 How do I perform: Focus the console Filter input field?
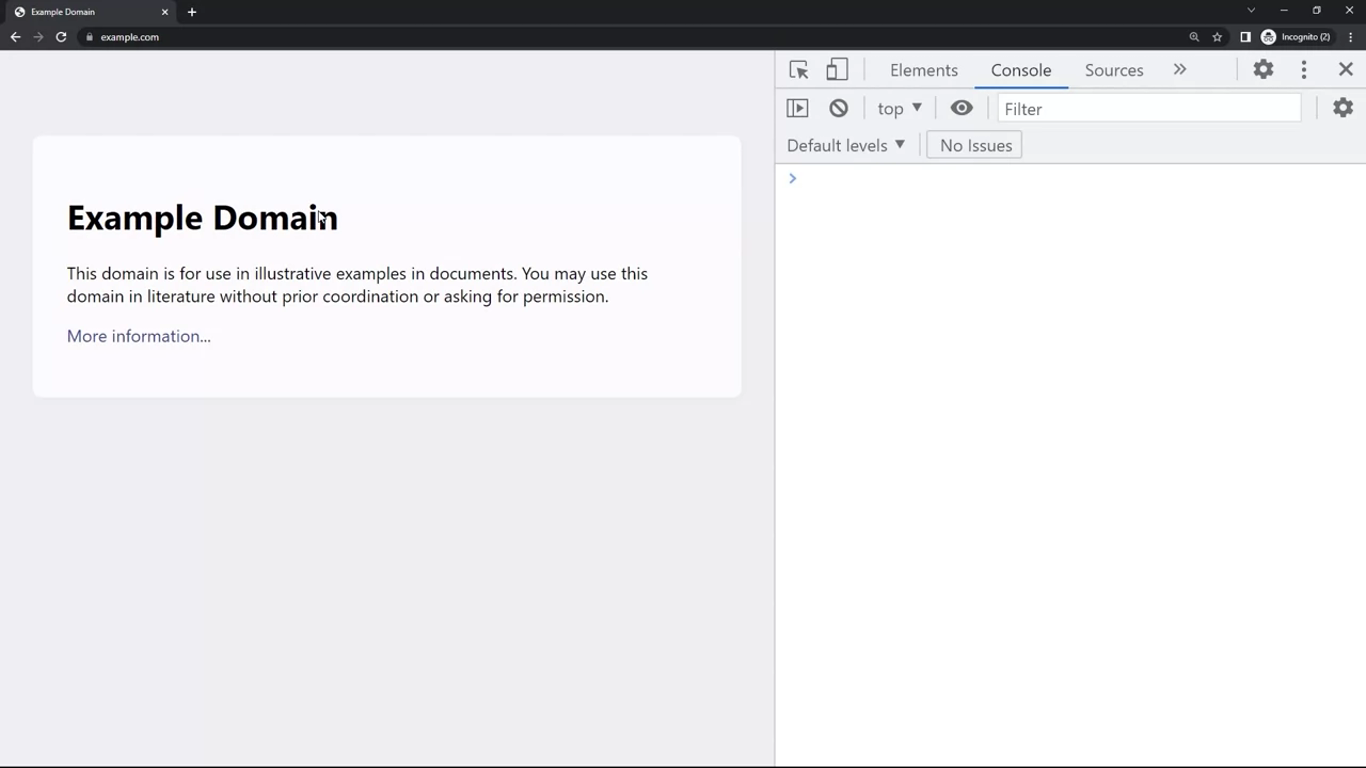point(1149,109)
